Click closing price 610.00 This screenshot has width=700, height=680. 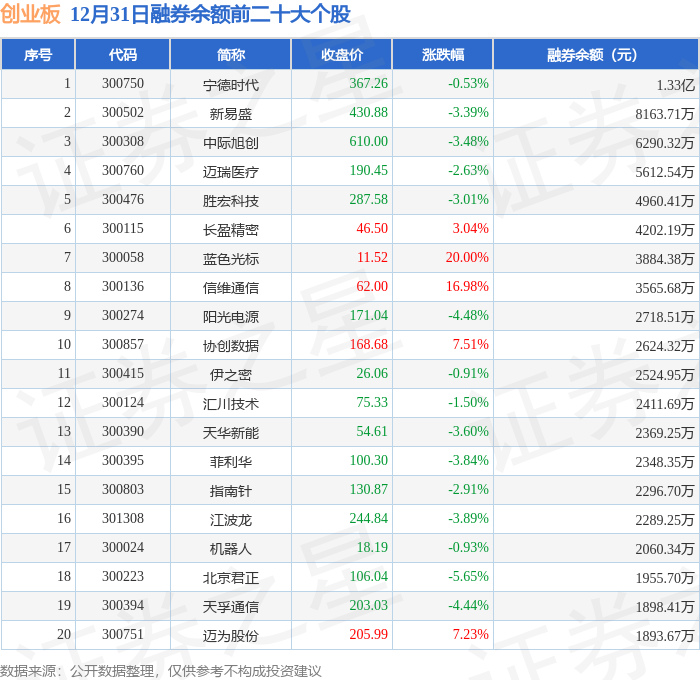[368, 142]
